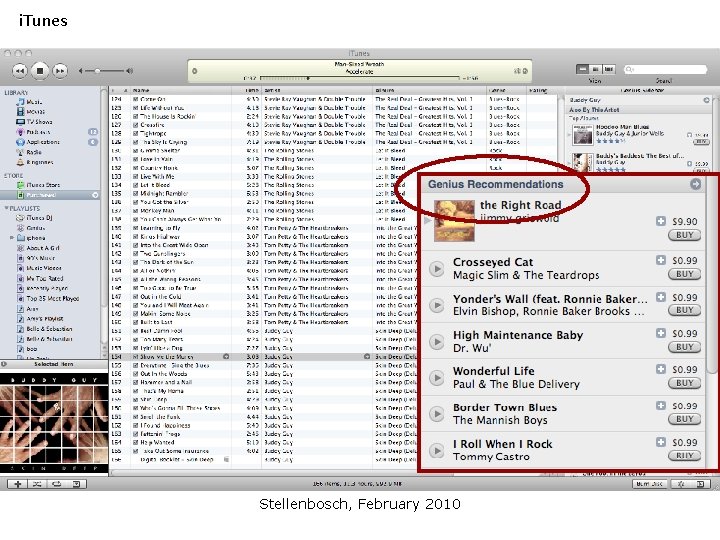Viewport: 720px width, 540px height.
Task: Uncheck the Love In Vain checkbox
Action: pyautogui.click(x=136, y=159)
